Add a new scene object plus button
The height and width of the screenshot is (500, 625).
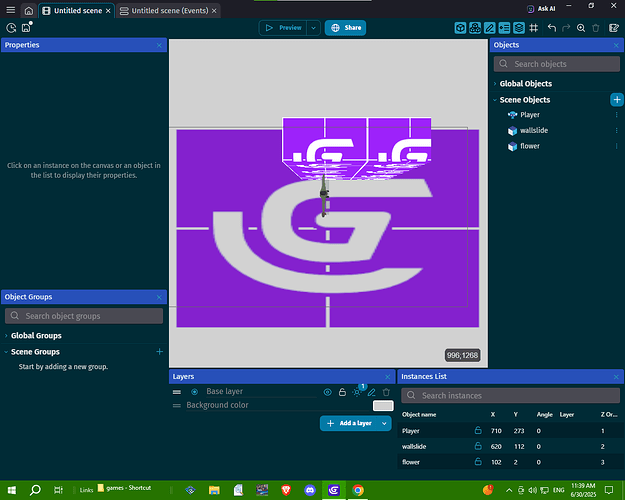617,100
